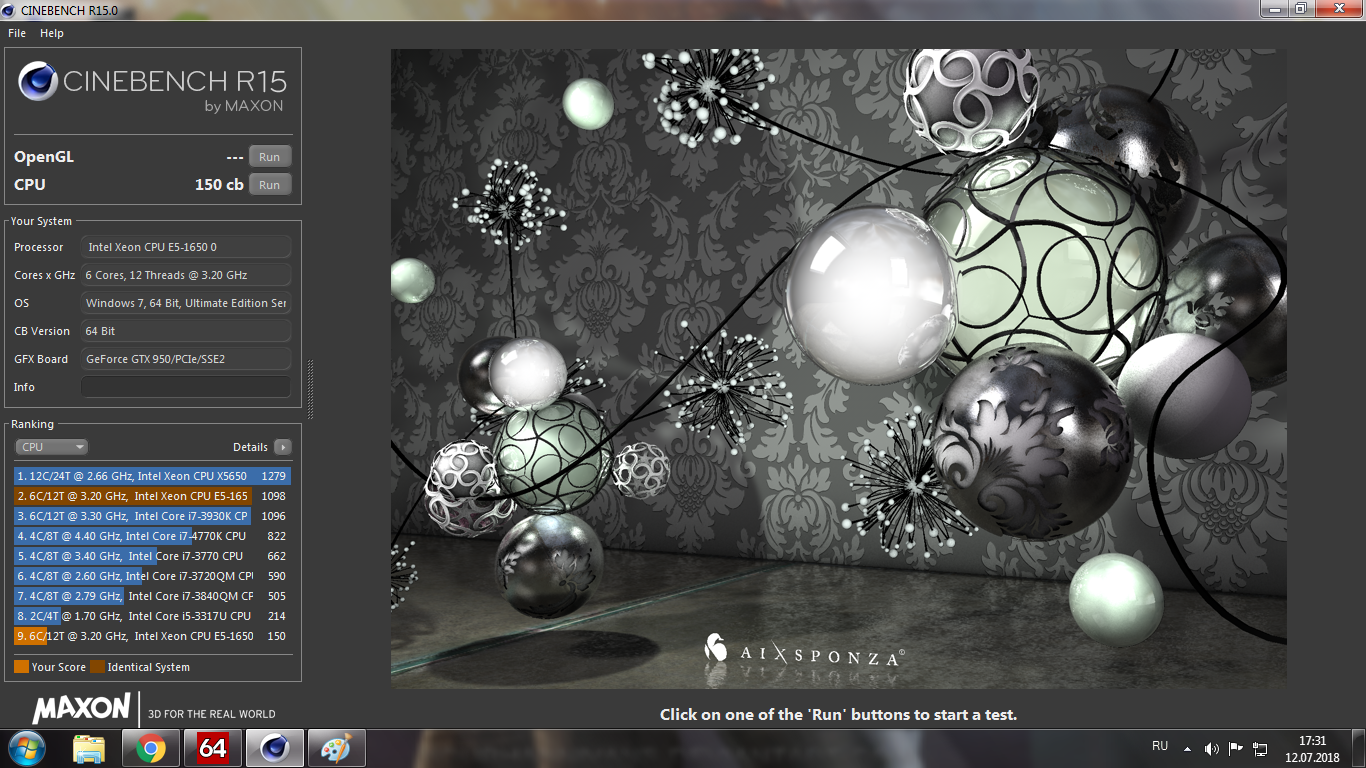
Task: Click the Cinebench R15 logo icon
Action: 38,81
